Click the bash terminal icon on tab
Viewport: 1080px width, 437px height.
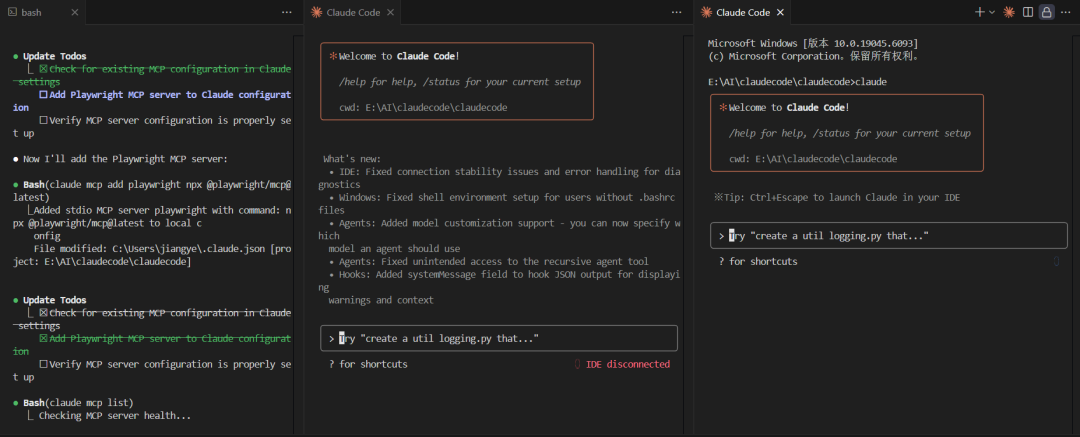tap(10, 12)
